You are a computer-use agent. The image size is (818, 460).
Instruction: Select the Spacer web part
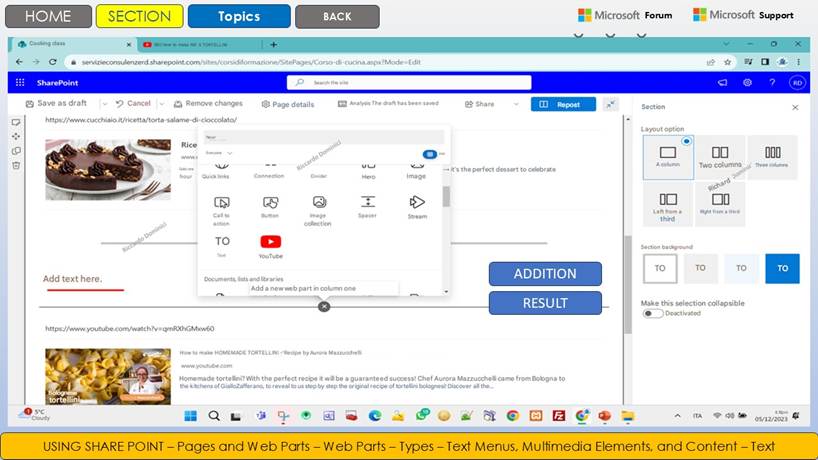(x=367, y=207)
